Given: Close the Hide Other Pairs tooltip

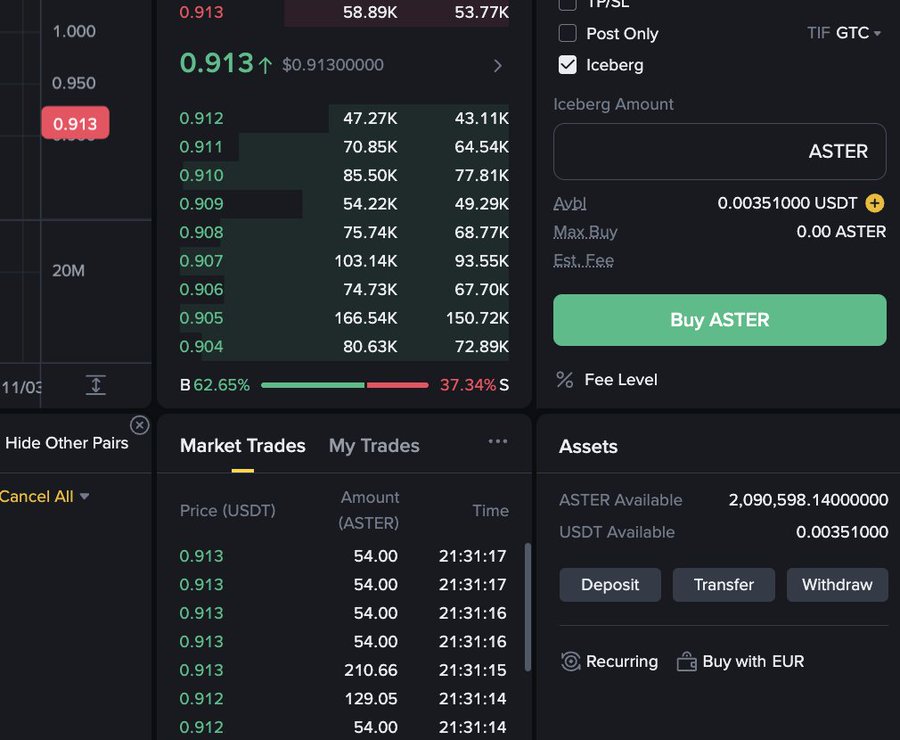Looking at the screenshot, I should 140,424.
